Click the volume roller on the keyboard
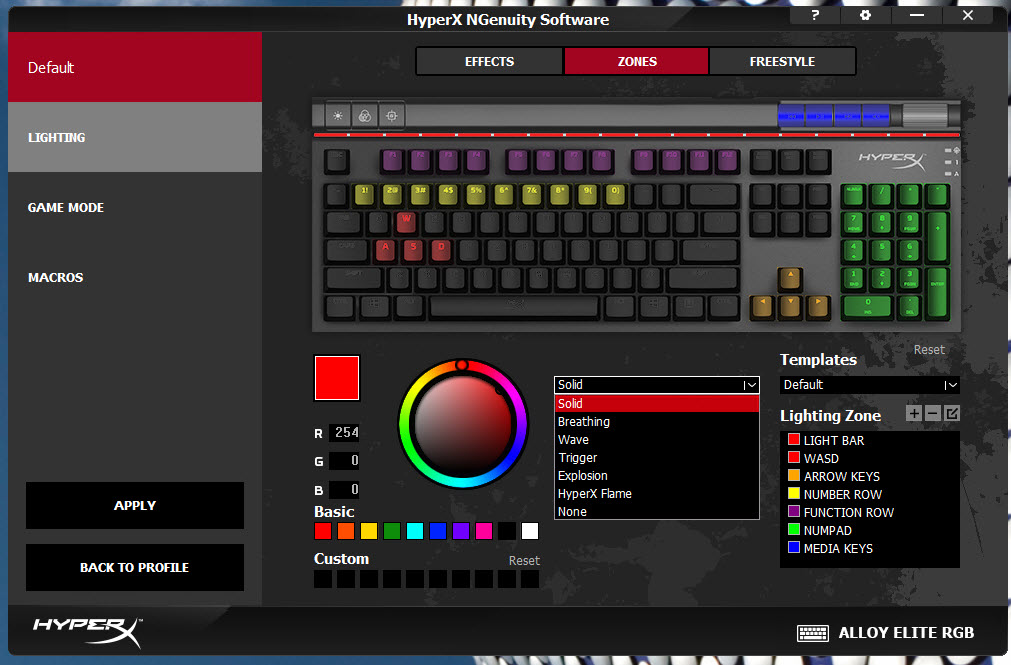1011x665 pixels. point(925,116)
